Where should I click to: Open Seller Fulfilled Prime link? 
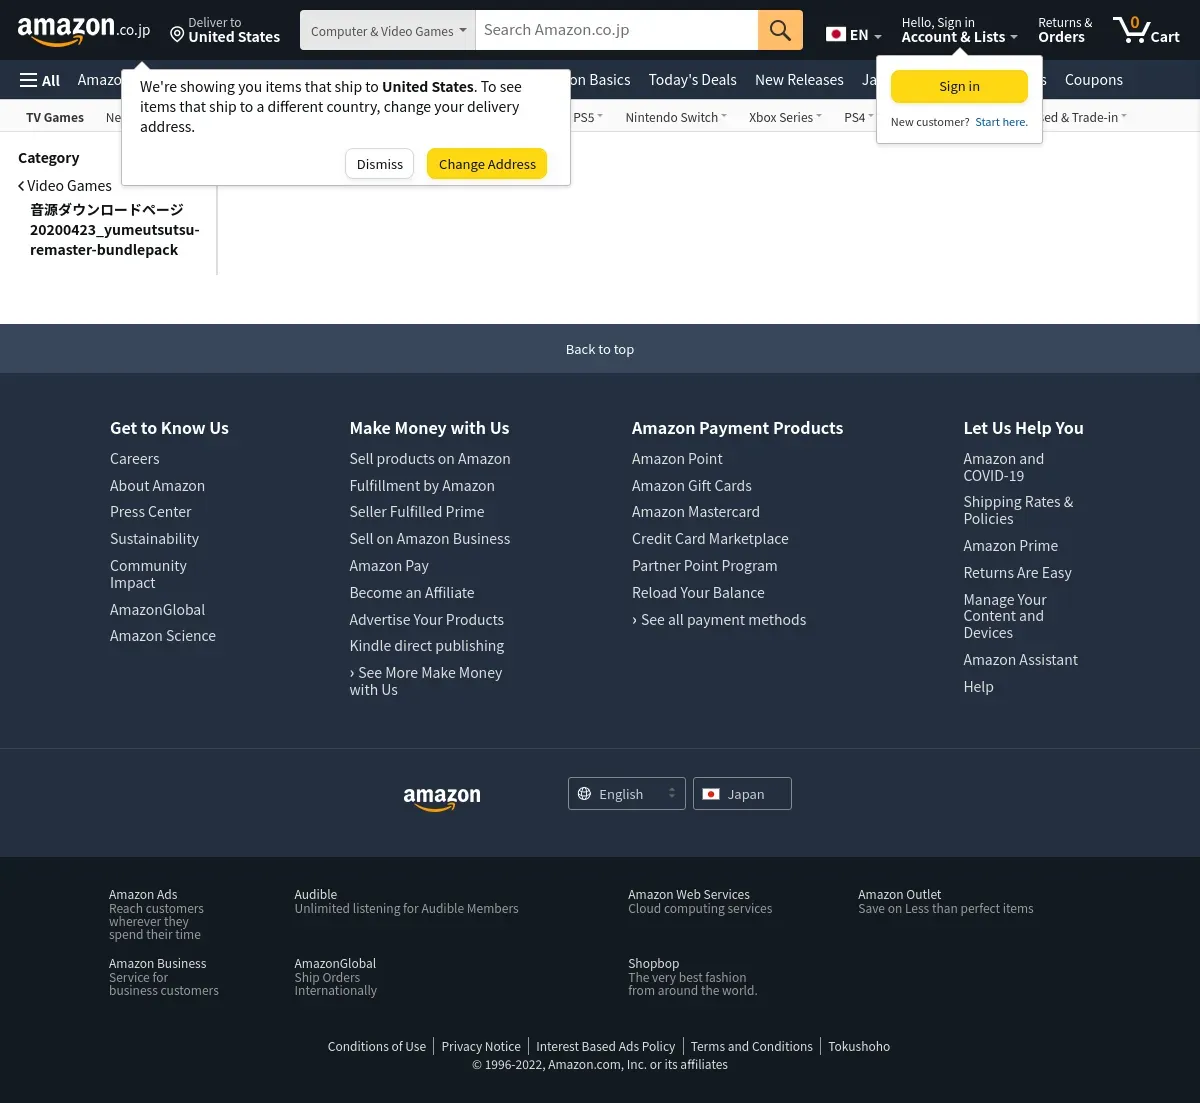pos(417,512)
